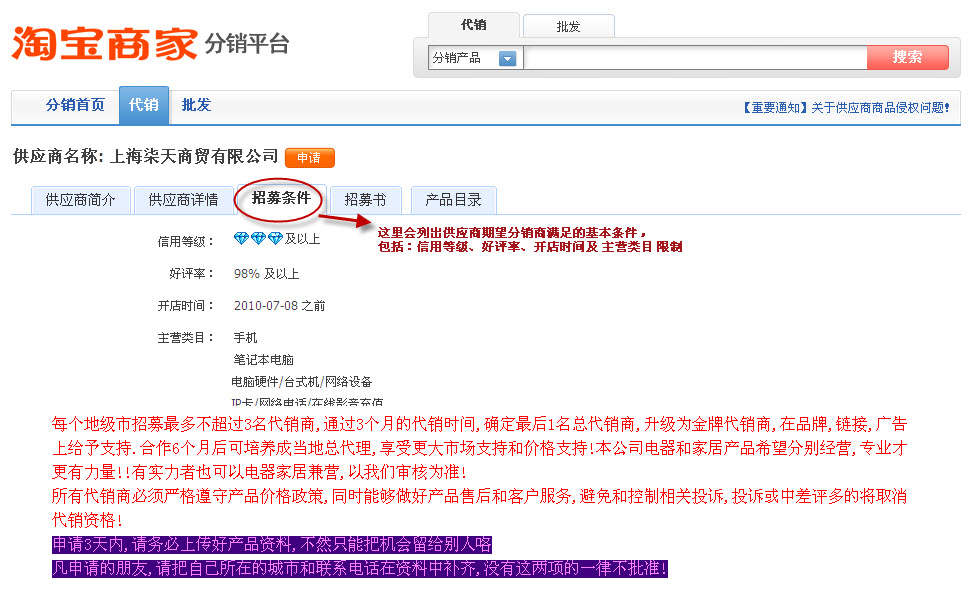Click the 好评率 label
This screenshot has height=601, width=979.
pyautogui.click(x=191, y=274)
